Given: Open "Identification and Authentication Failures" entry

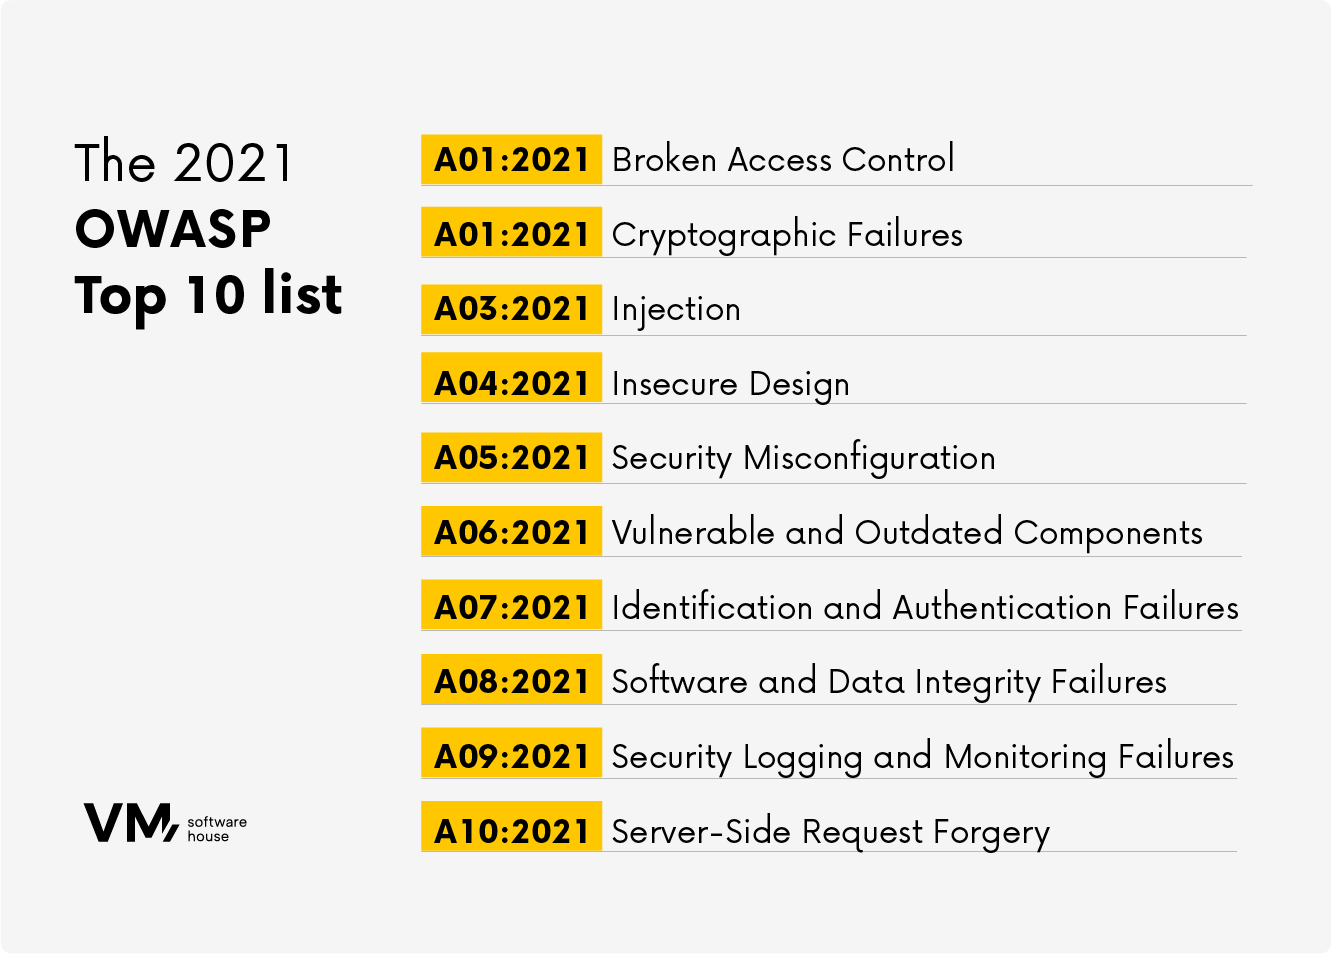Looking at the screenshot, I should [x=925, y=607].
